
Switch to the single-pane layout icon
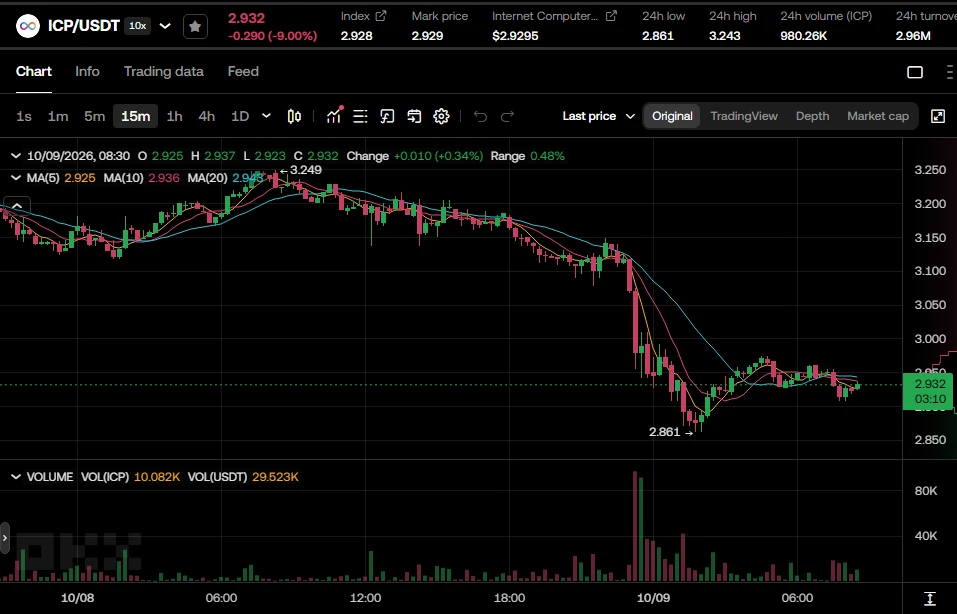[915, 72]
